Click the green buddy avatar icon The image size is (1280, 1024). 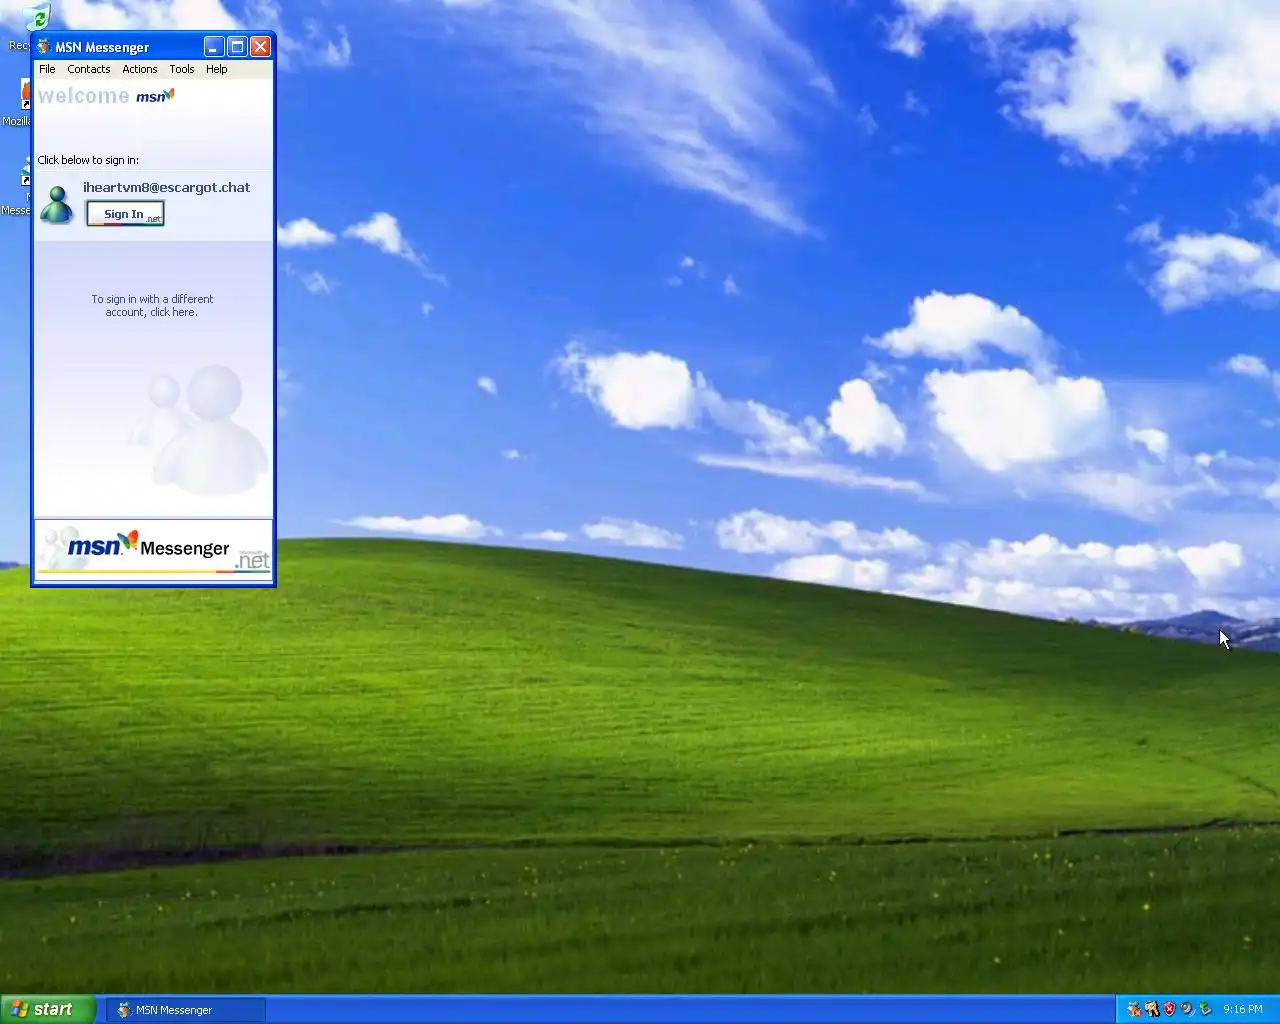(x=57, y=205)
